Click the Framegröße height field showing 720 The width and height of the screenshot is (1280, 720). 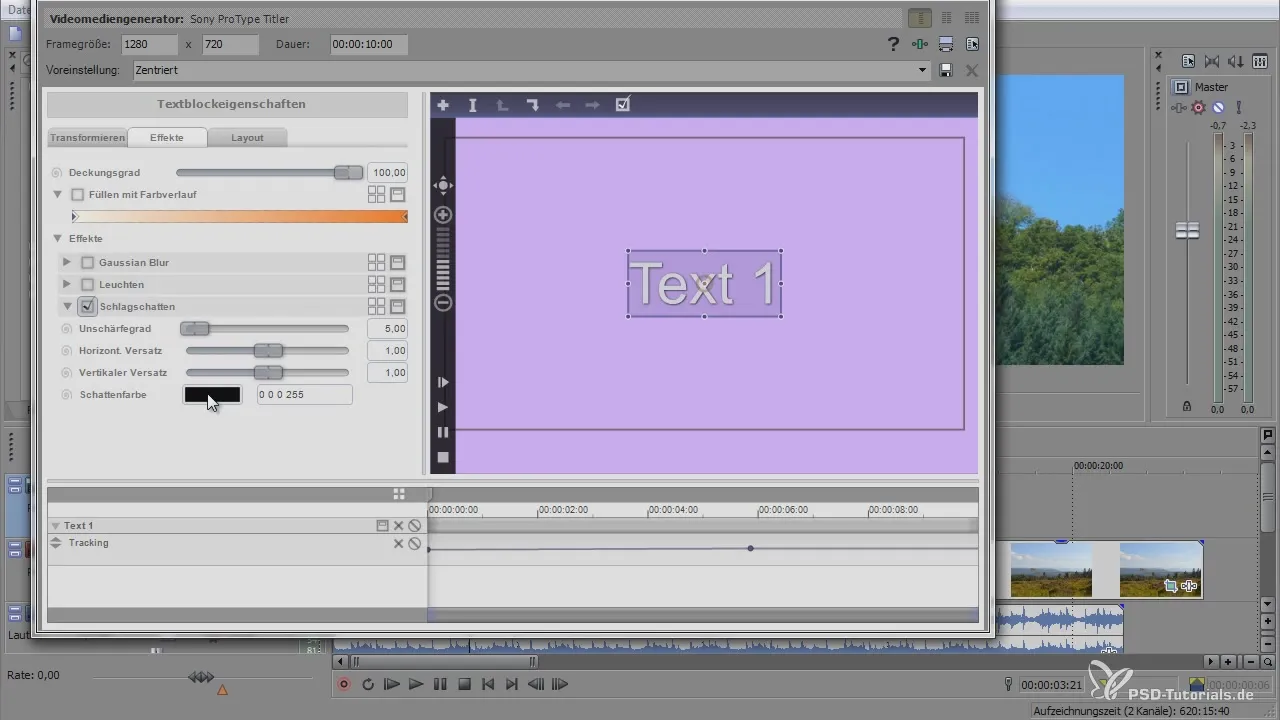tap(230, 44)
